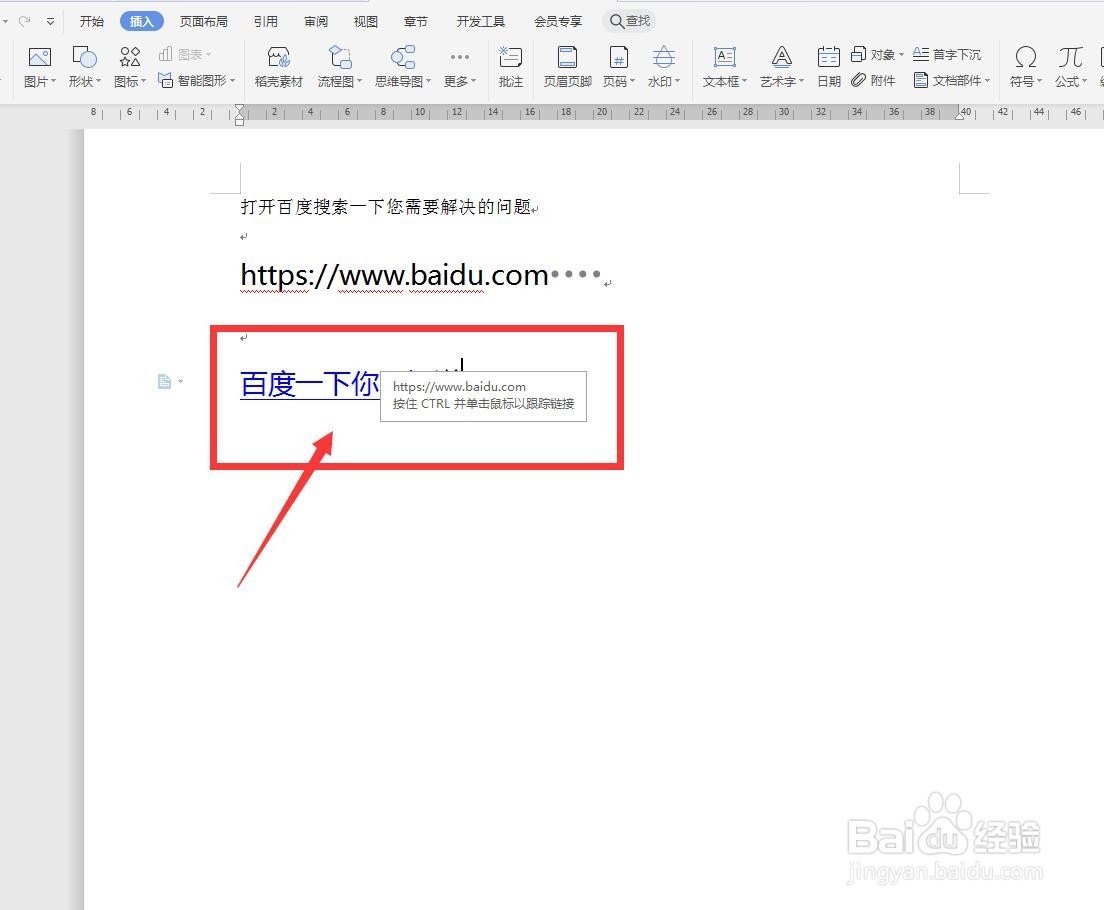Expand the 形状 dropdown arrow

(x=99, y=82)
